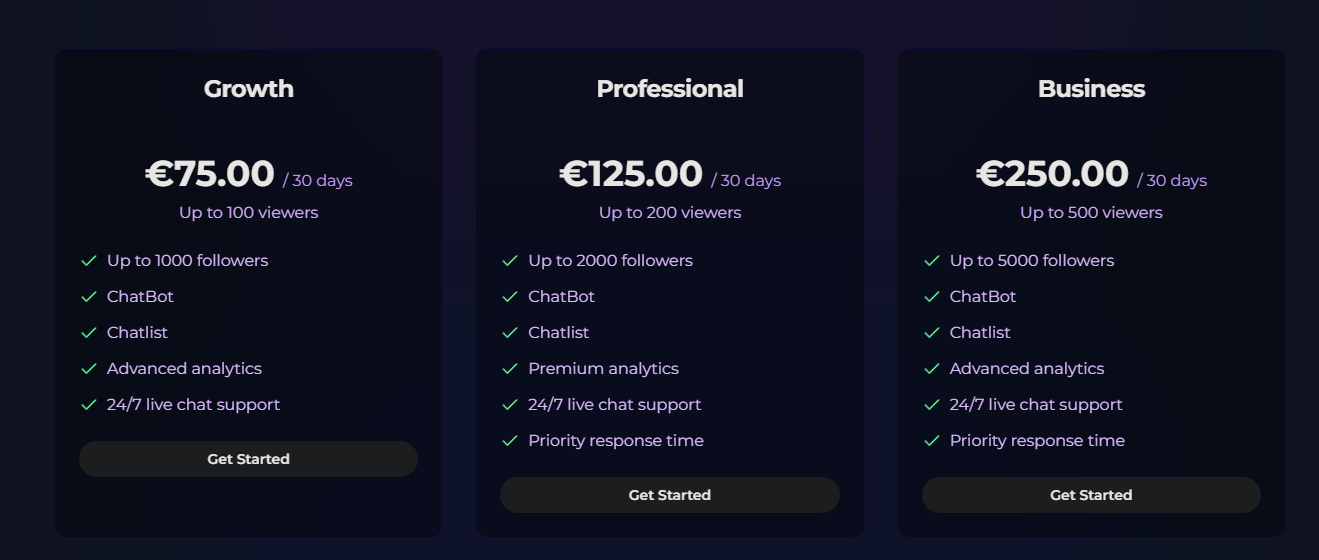The image size is (1319, 560).
Task: Select the Business plan heading
Action: pos(1091,89)
